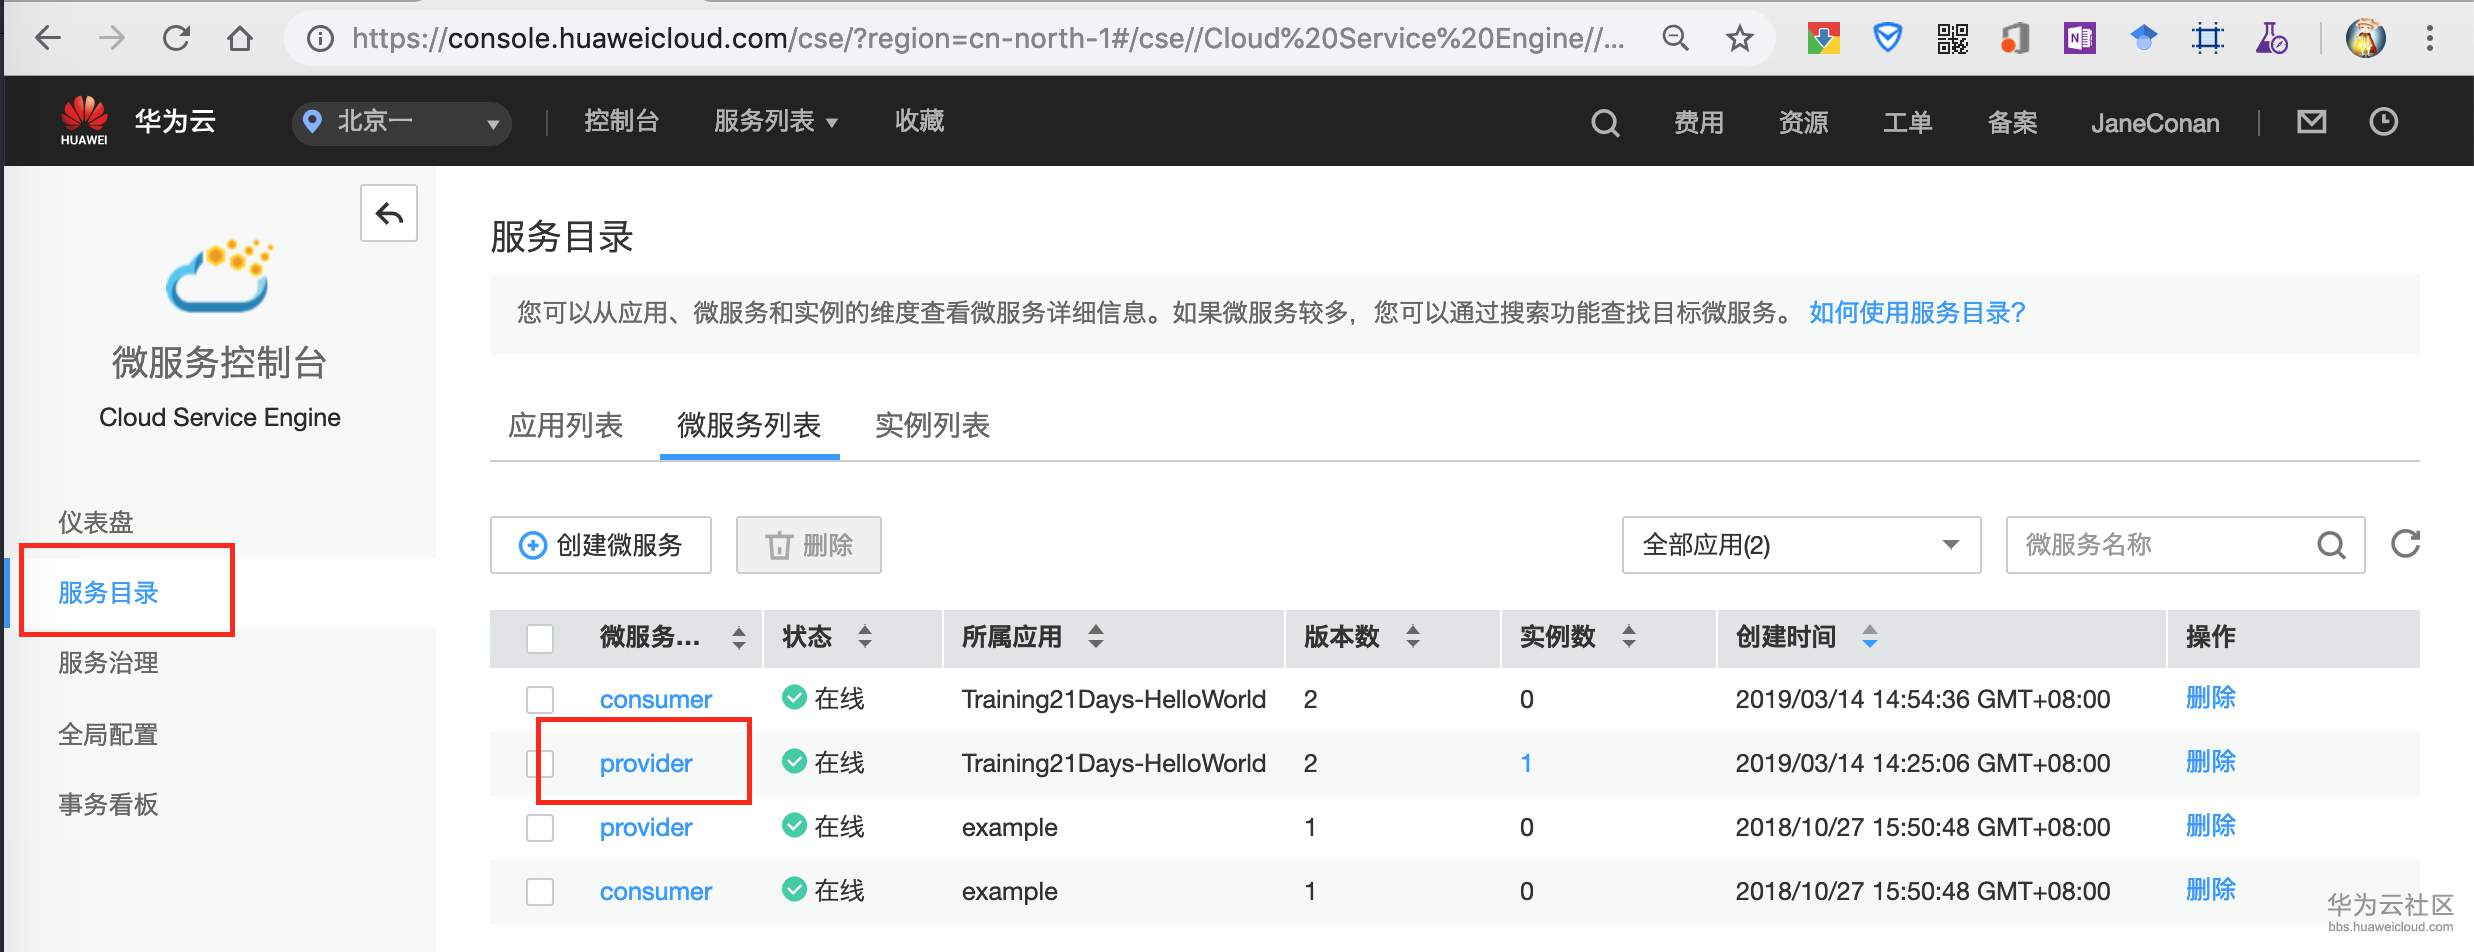Viewport: 2474px width, 952px height.
Task: Open the mail messages icon in header
Action: tap(2311, 122)
